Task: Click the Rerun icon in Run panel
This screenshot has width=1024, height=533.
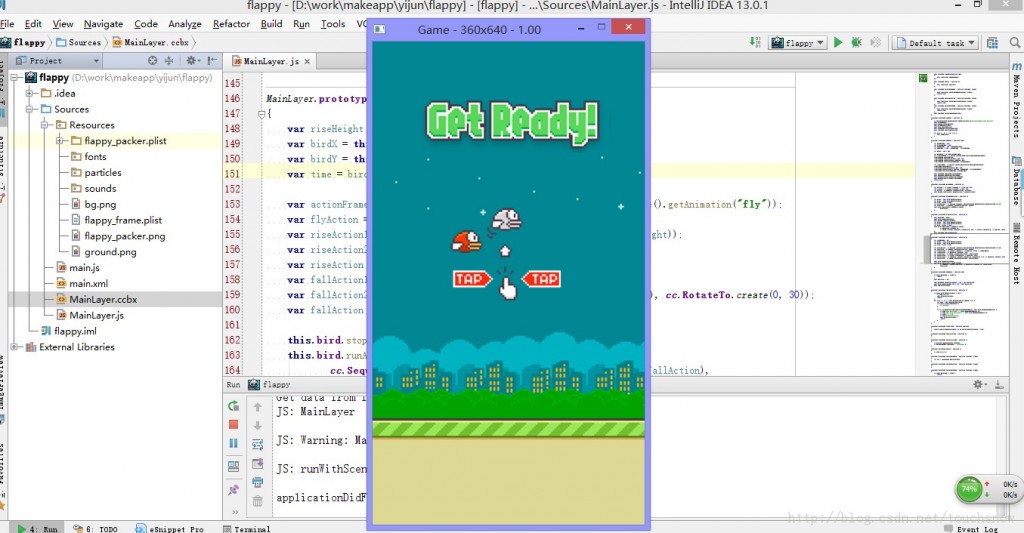Action: click(233, 407)
